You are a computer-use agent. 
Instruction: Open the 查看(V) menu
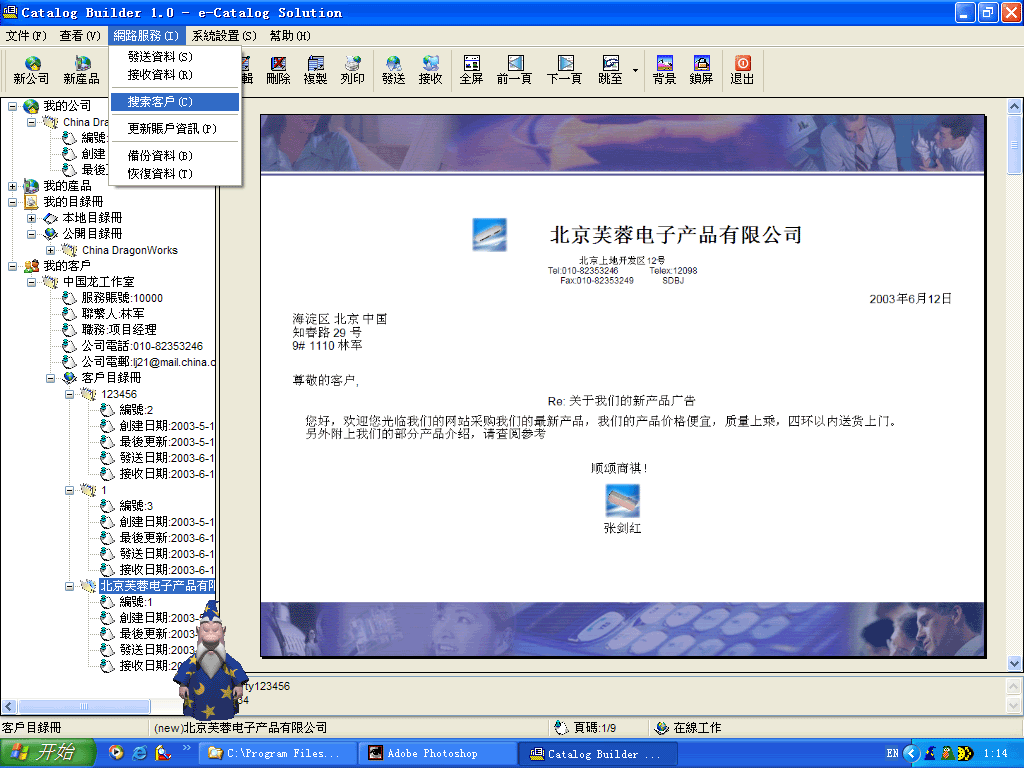click(80, 36)
